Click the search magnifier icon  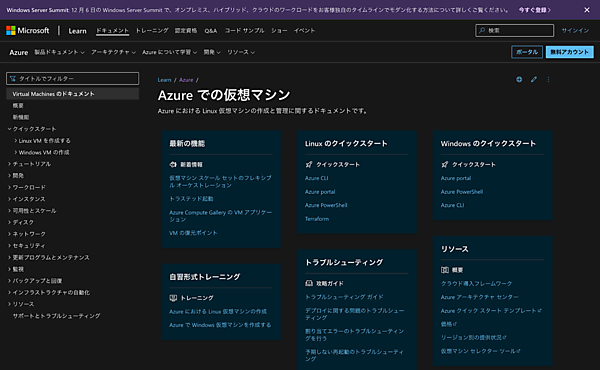[x=482, y=30]
